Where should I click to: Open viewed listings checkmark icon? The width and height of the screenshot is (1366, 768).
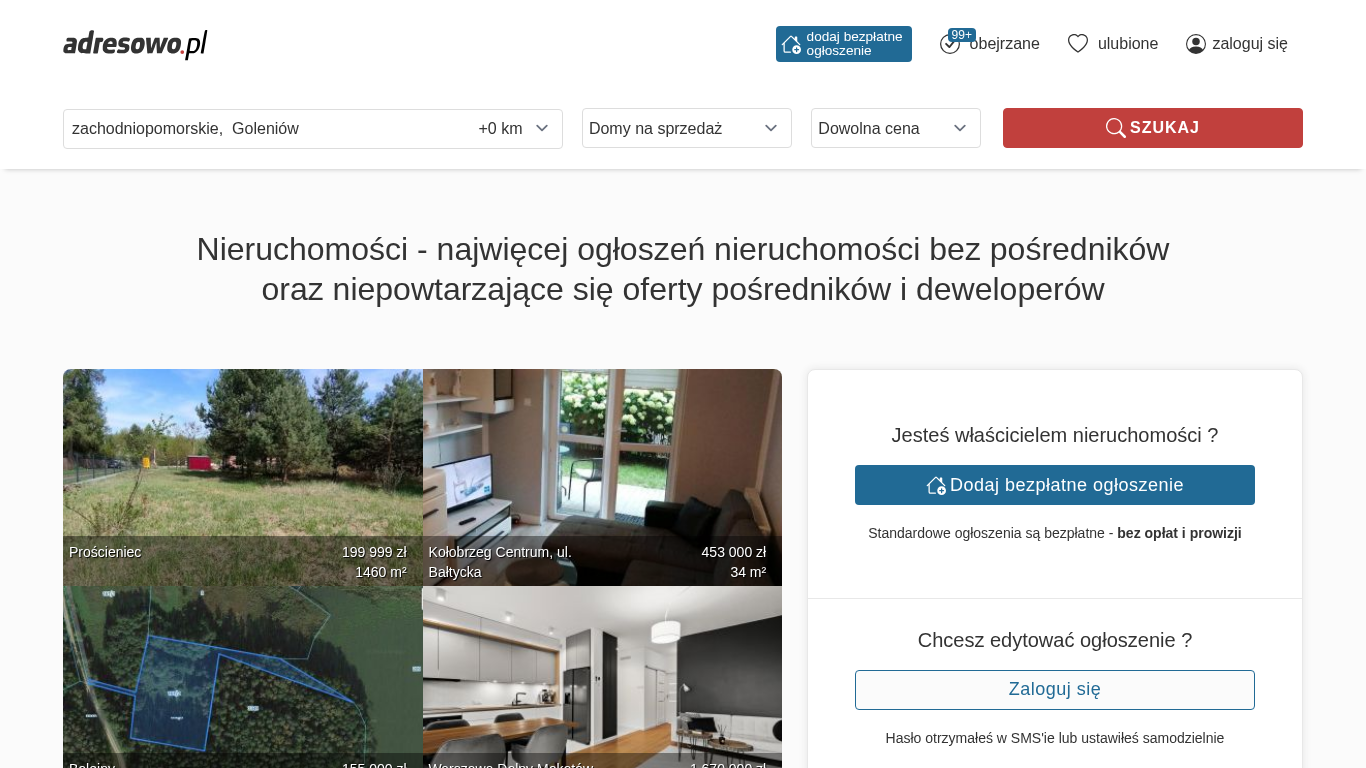tap(949, 45)
